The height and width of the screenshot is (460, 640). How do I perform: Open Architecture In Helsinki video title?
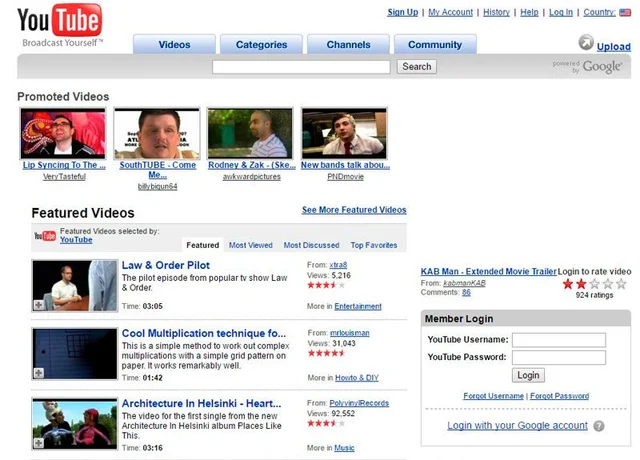click(201, 403)
